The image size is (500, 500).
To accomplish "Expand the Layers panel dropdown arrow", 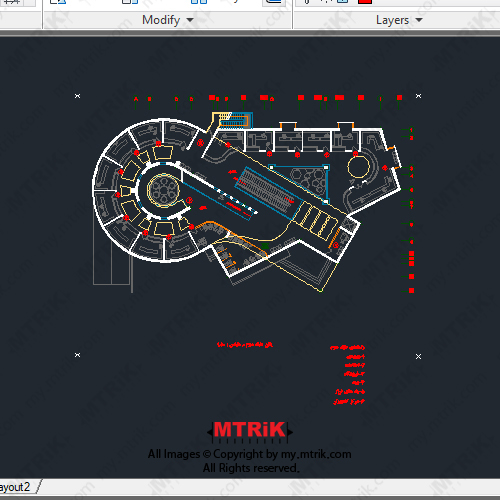I will 419,20.
